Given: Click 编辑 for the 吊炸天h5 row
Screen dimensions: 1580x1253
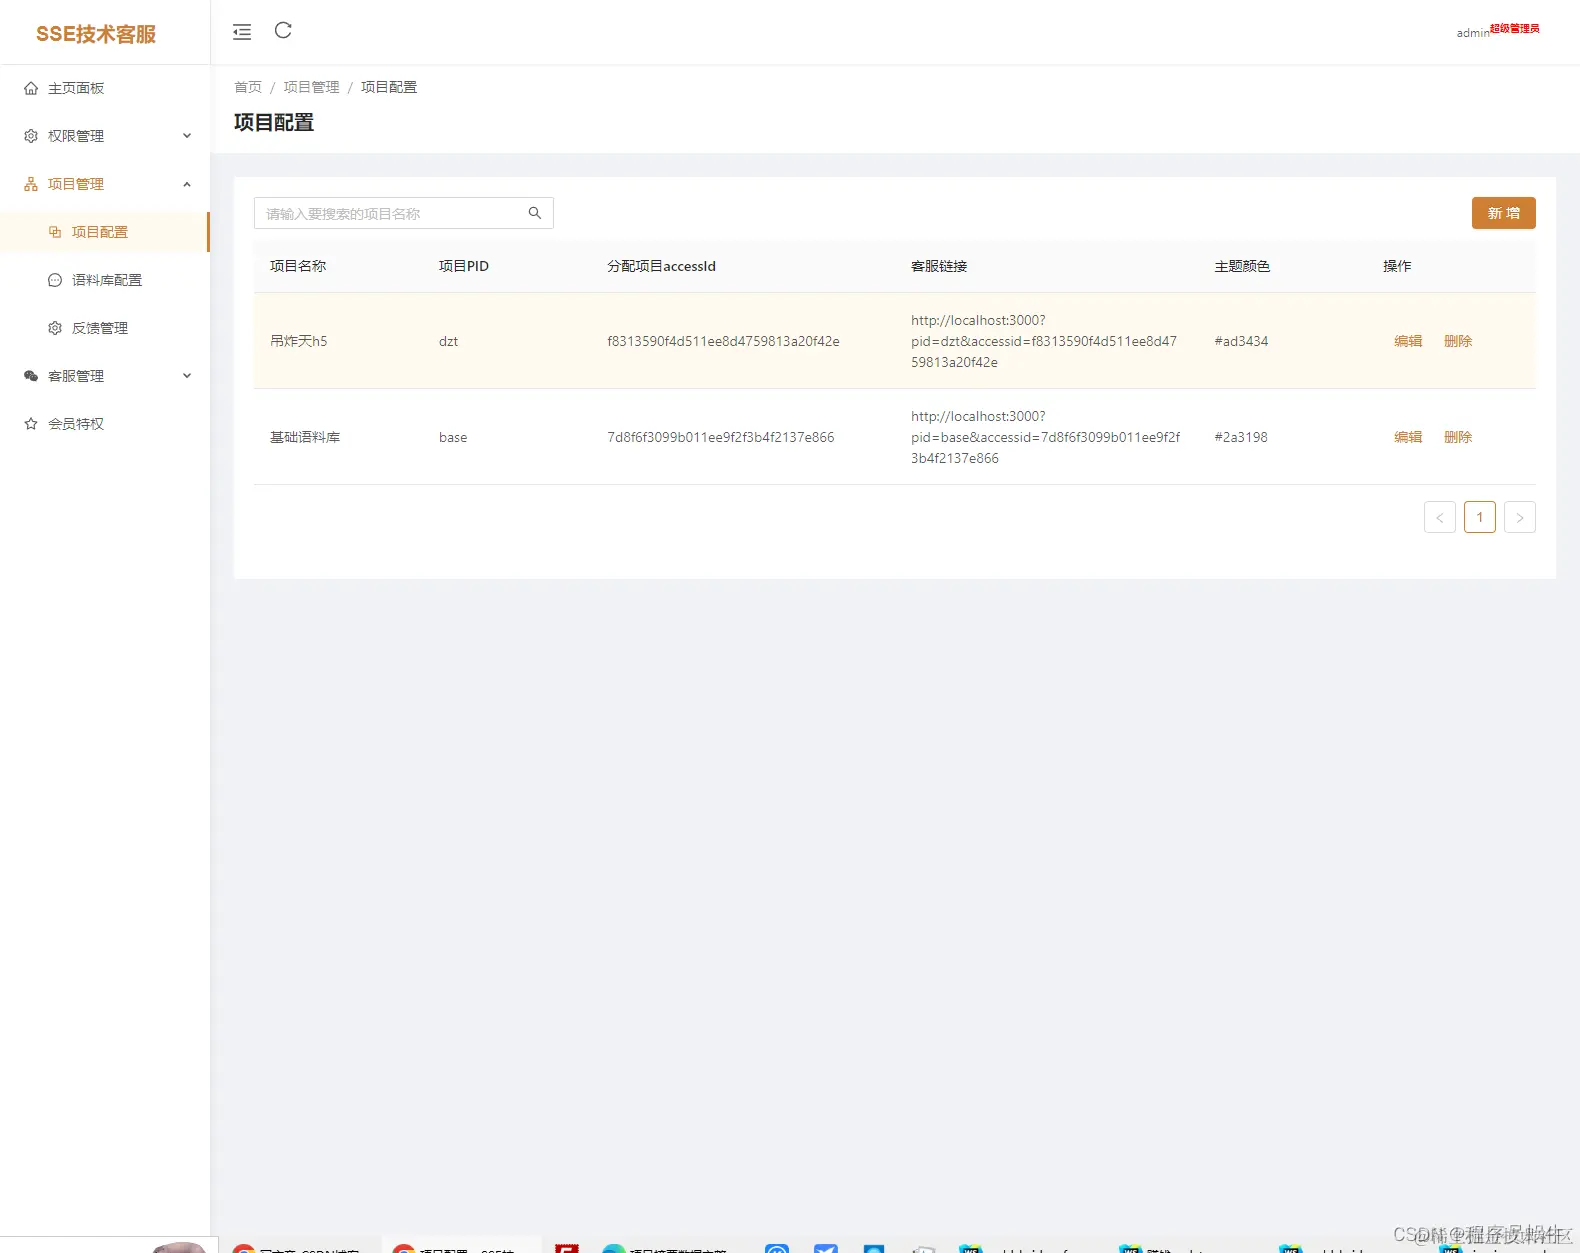Looking at the screenshot, I should point(1408,341).
